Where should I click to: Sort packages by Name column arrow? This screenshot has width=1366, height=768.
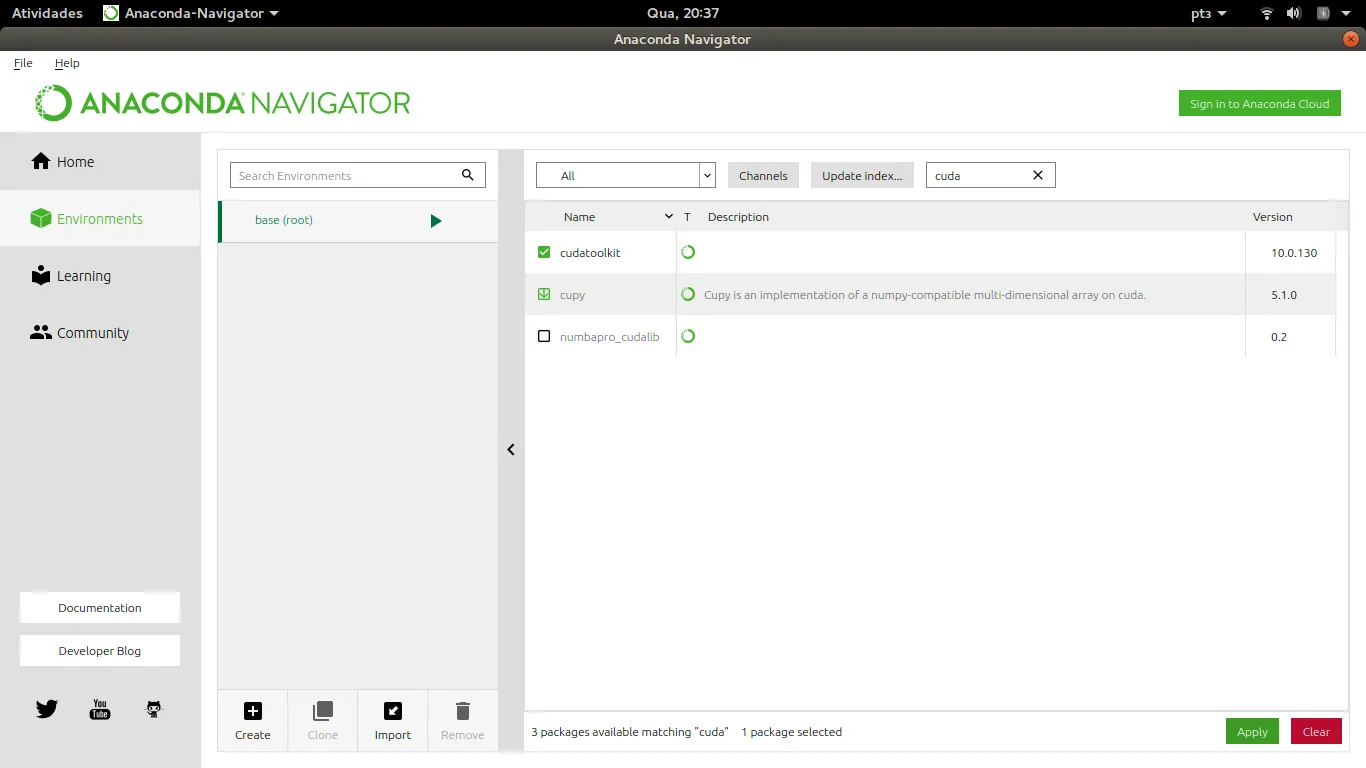[x=669, y=217]
